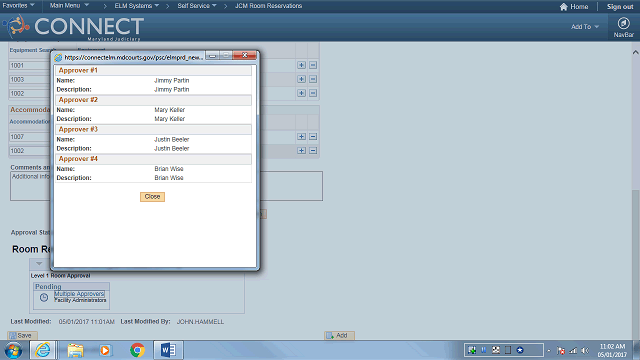Switch to Internet Explorer in taskbar
640x360 pixels.
43,350
